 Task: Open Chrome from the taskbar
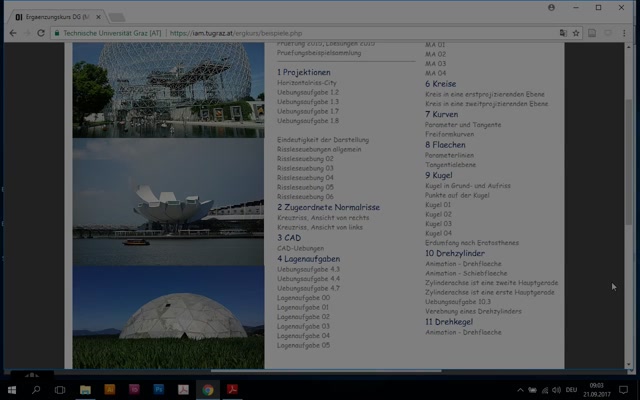click(x=207, y=389)
